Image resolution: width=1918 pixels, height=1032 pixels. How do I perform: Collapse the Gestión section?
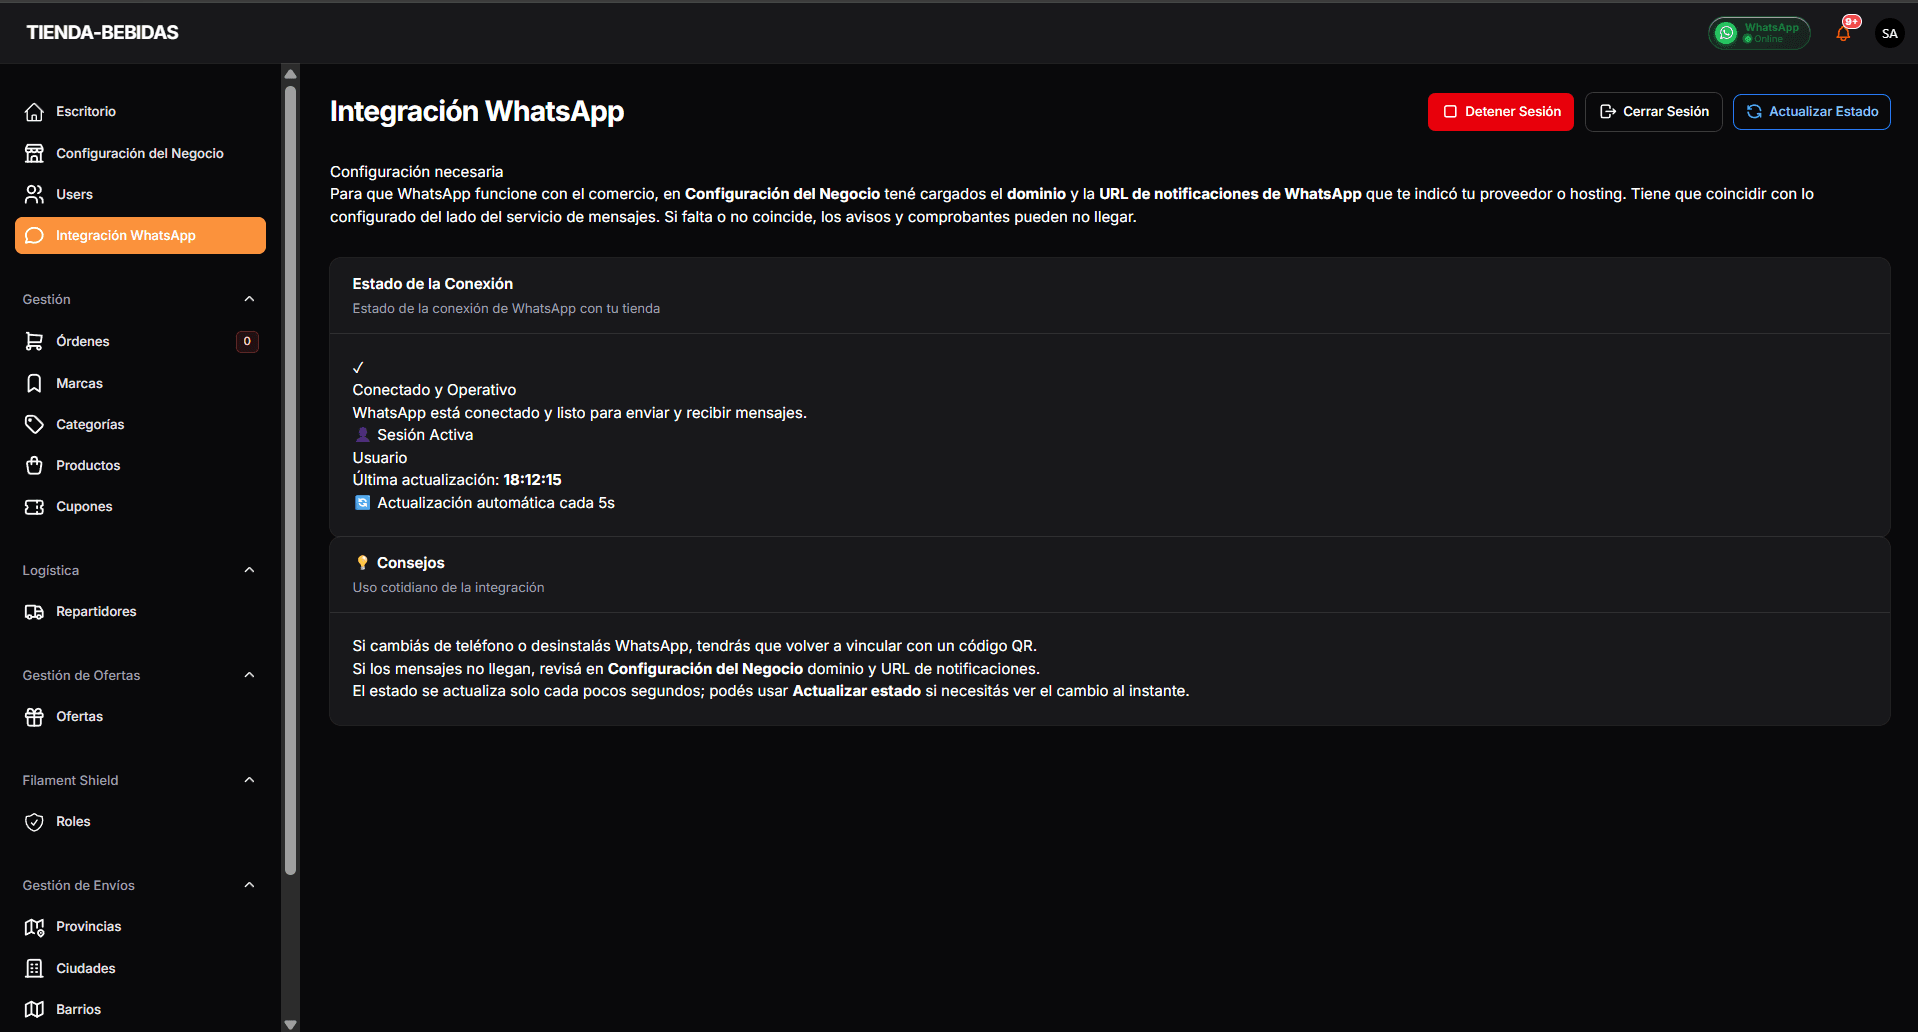tap(248, 298)
